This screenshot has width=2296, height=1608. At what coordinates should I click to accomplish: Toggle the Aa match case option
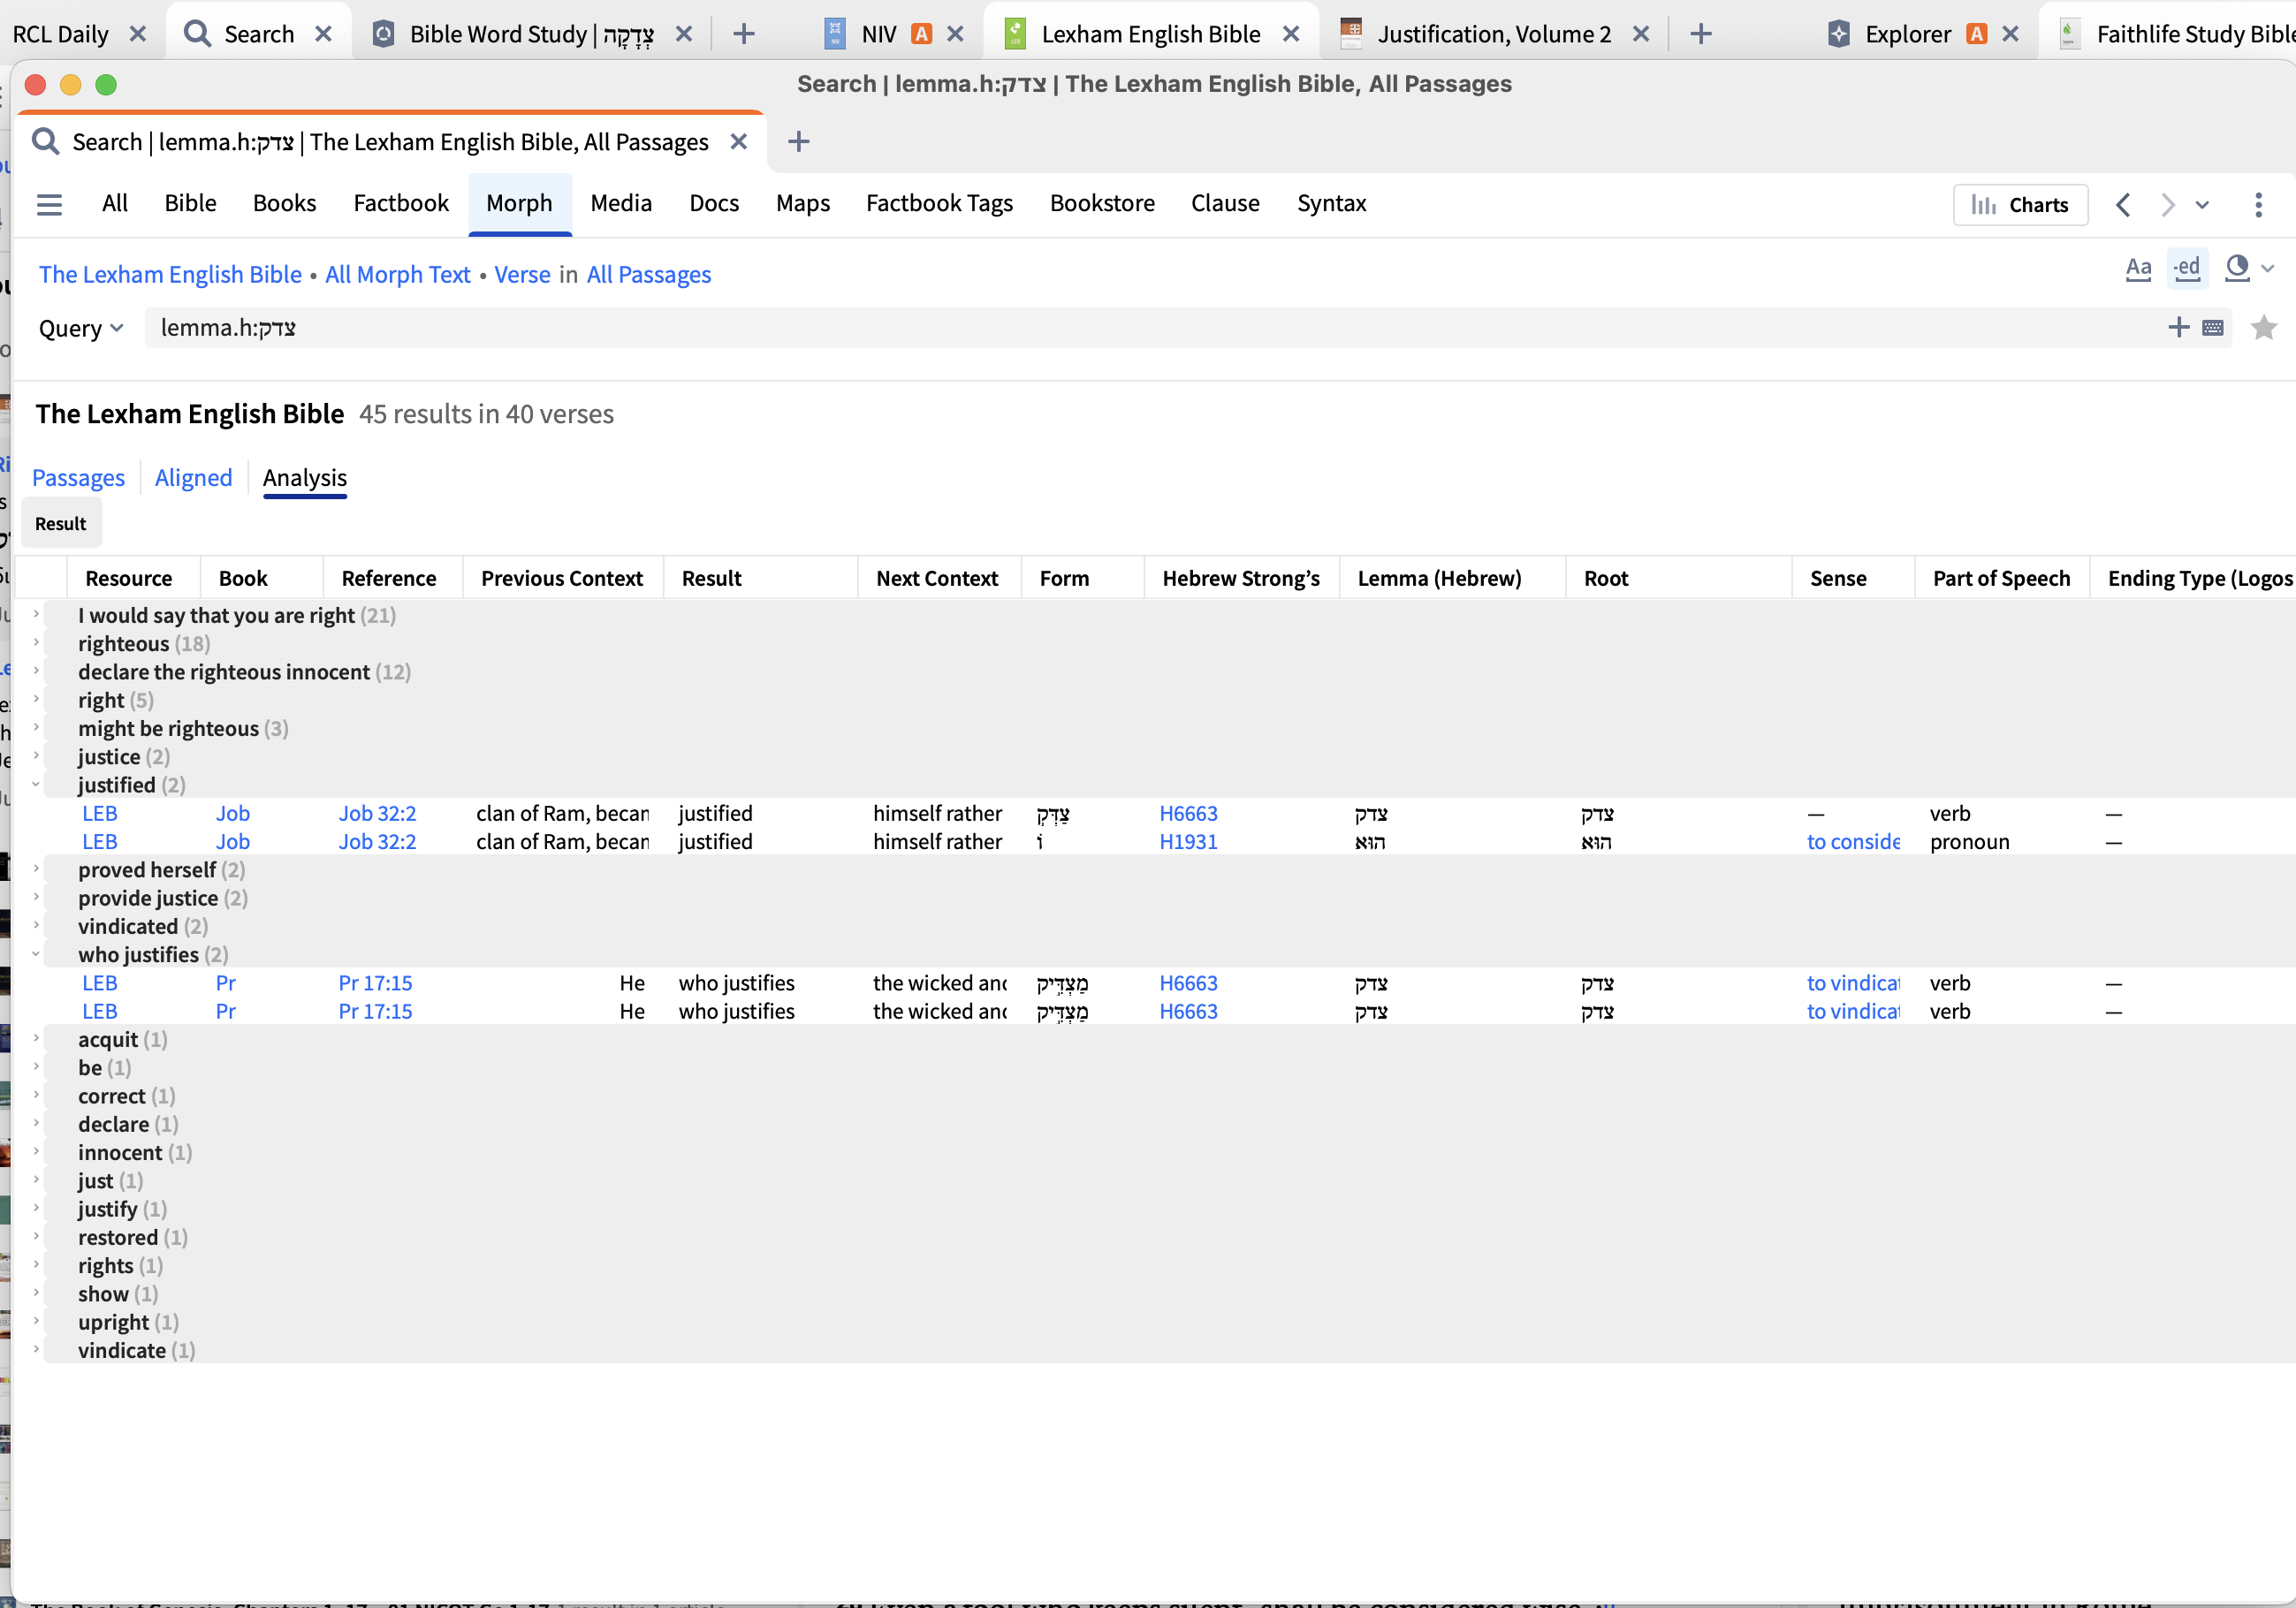[2138, 268]
